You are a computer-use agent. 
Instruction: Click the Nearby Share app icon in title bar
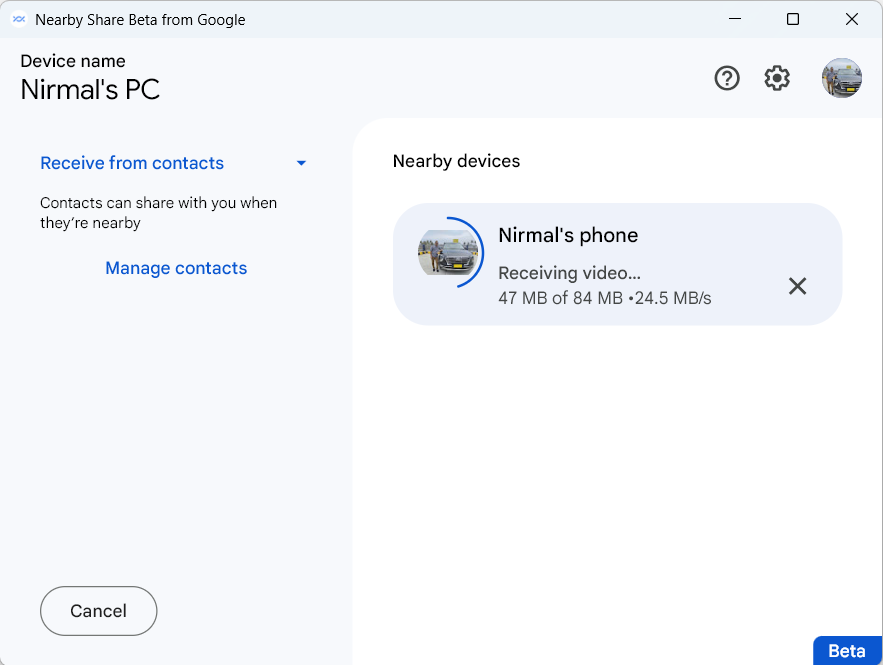click(x=19, y=20)
